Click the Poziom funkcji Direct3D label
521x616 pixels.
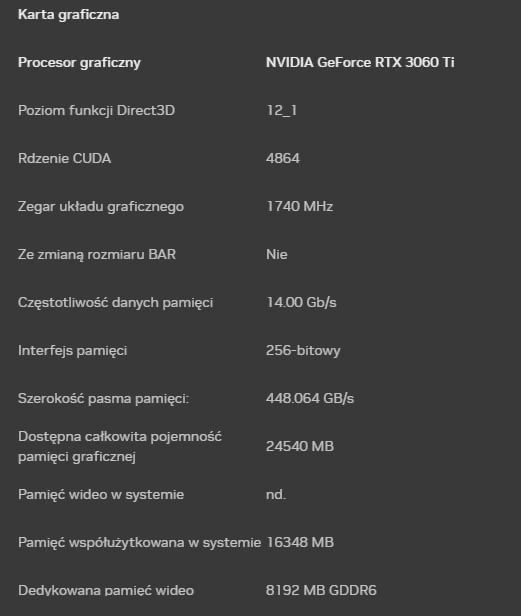tap(96, 110)
